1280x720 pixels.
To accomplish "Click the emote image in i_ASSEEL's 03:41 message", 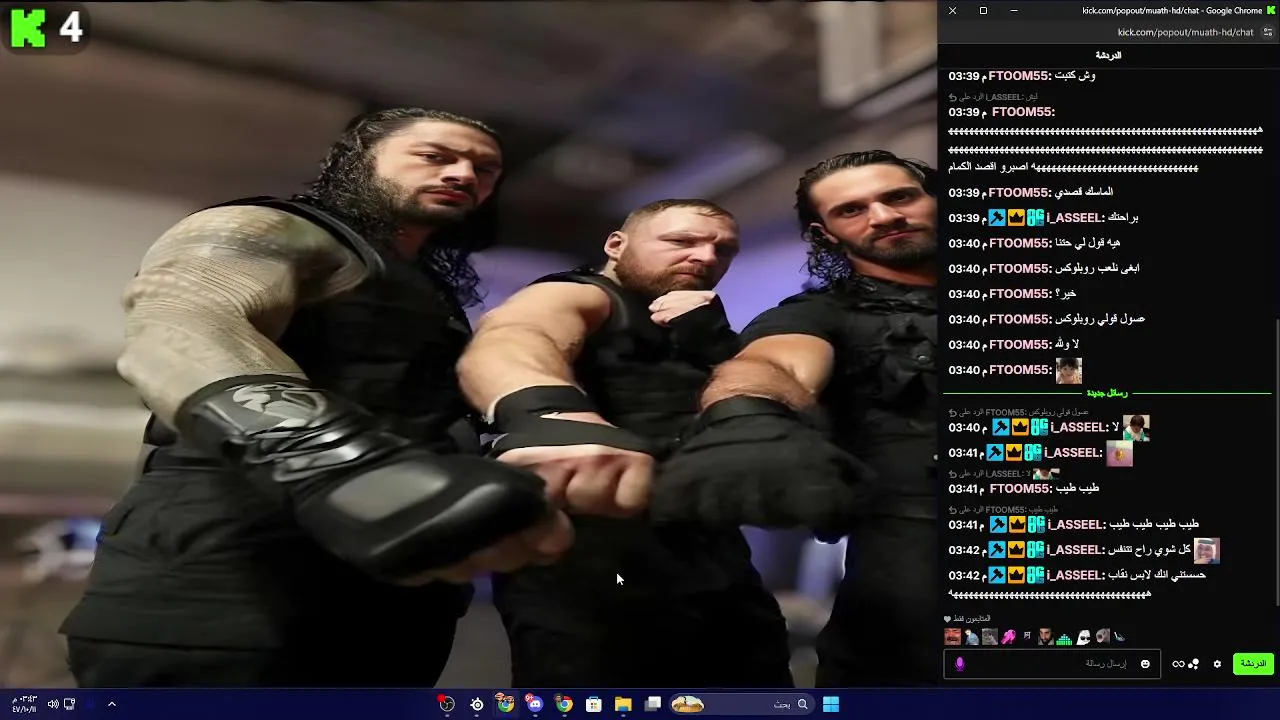I will point(1120,453).
